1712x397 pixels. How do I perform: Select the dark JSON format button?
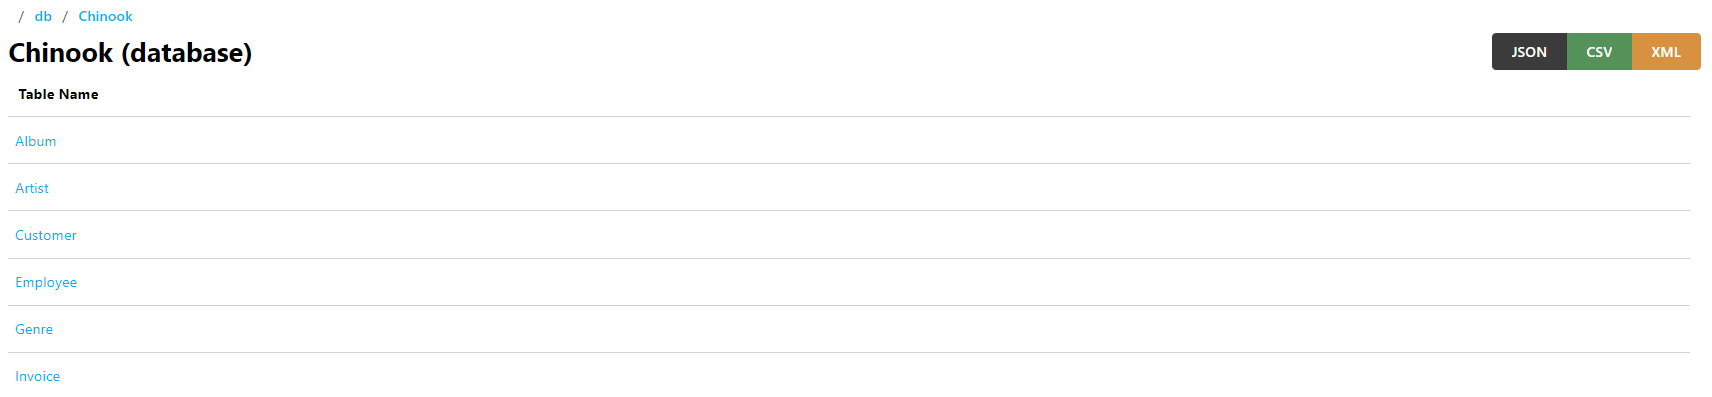pyautogui.click(x=1529, y=52)
